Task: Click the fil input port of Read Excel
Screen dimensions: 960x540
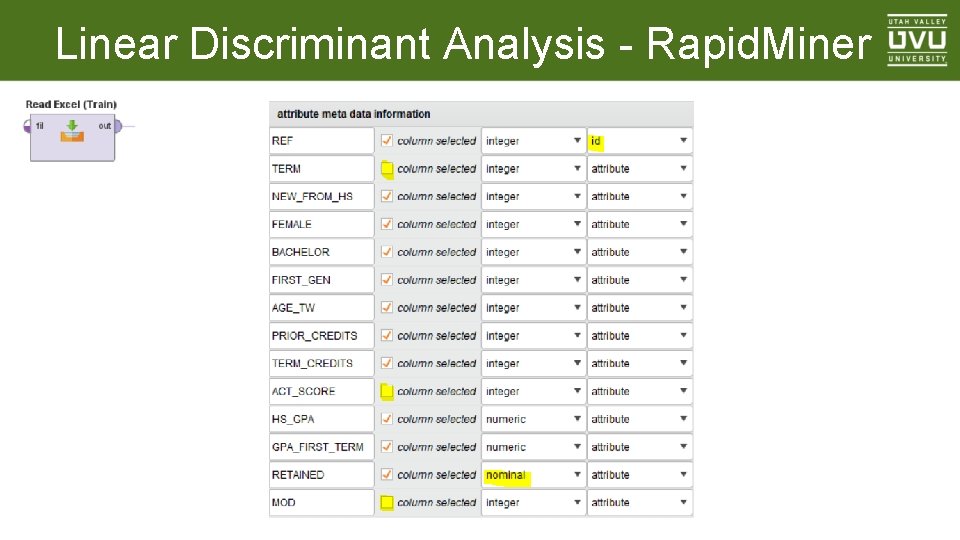Action: (28, 126)
